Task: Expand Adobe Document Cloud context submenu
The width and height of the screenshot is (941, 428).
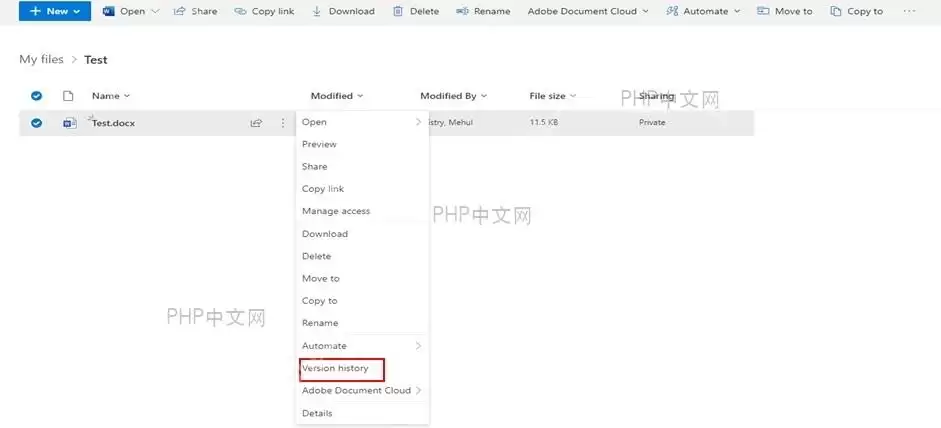Action: coord(362,390)
